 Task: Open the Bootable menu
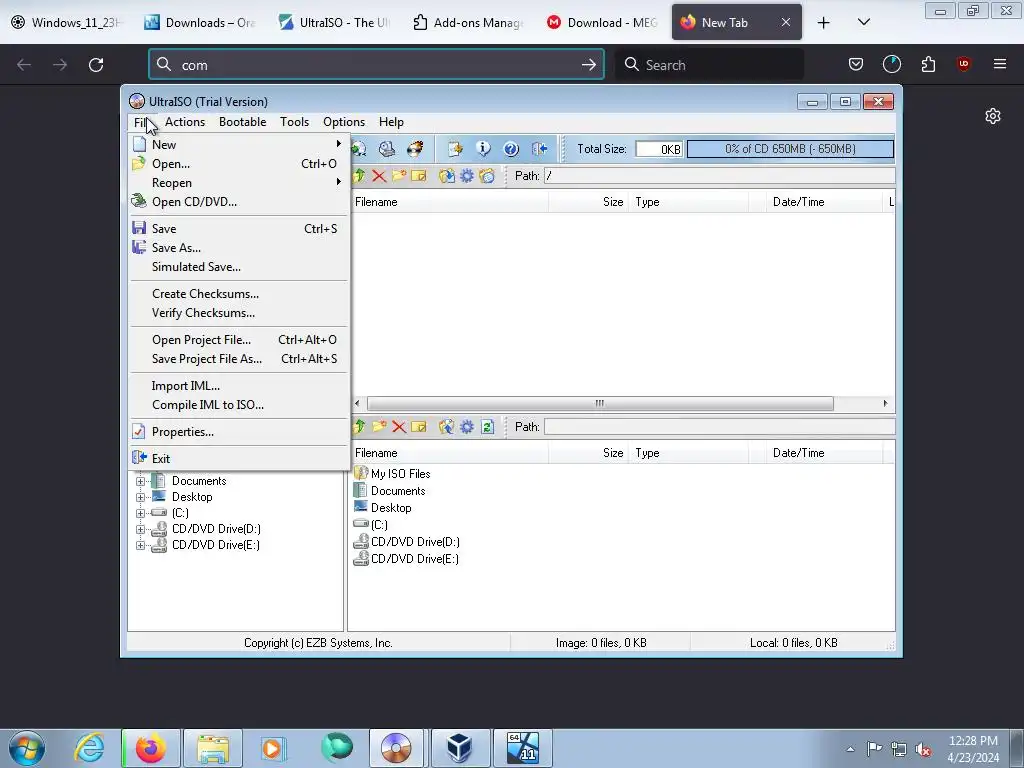click(242, 122)
